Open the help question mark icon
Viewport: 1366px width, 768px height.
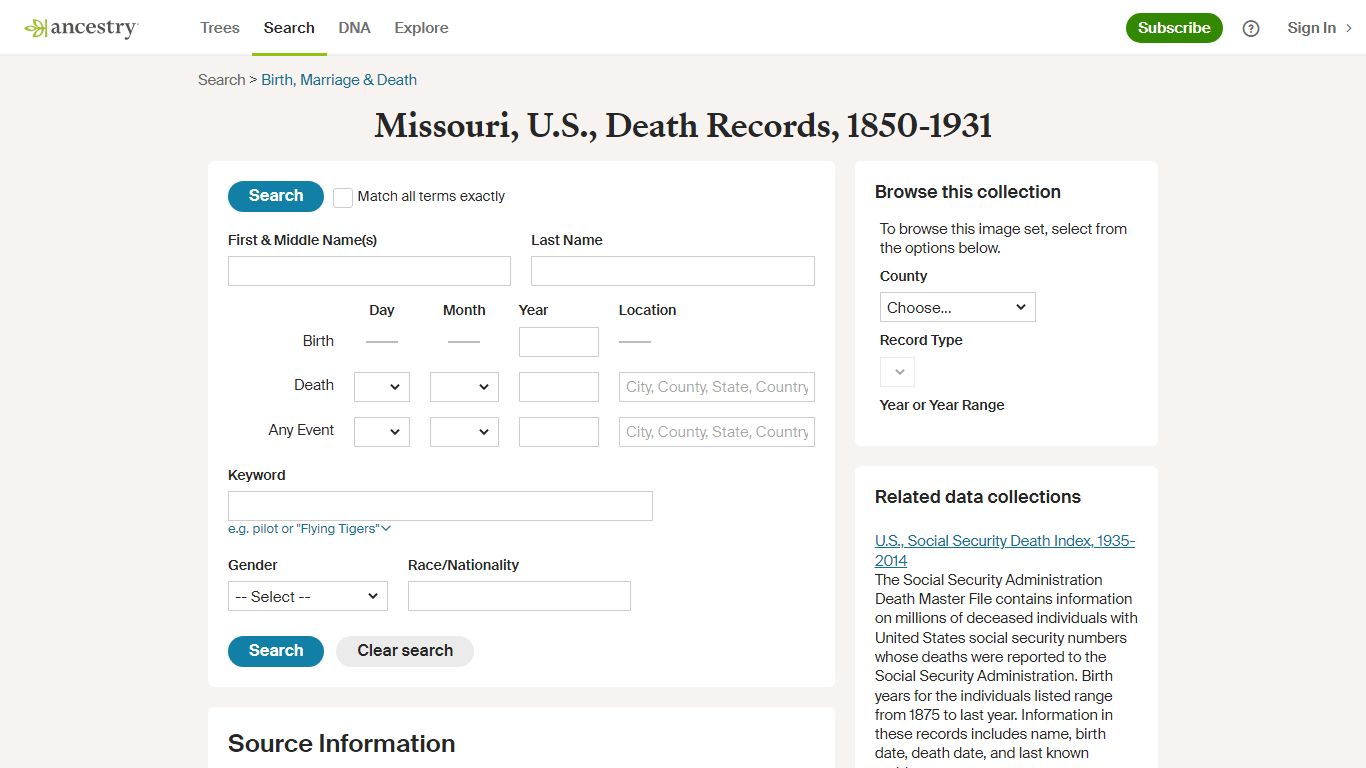click(1251, 28)
